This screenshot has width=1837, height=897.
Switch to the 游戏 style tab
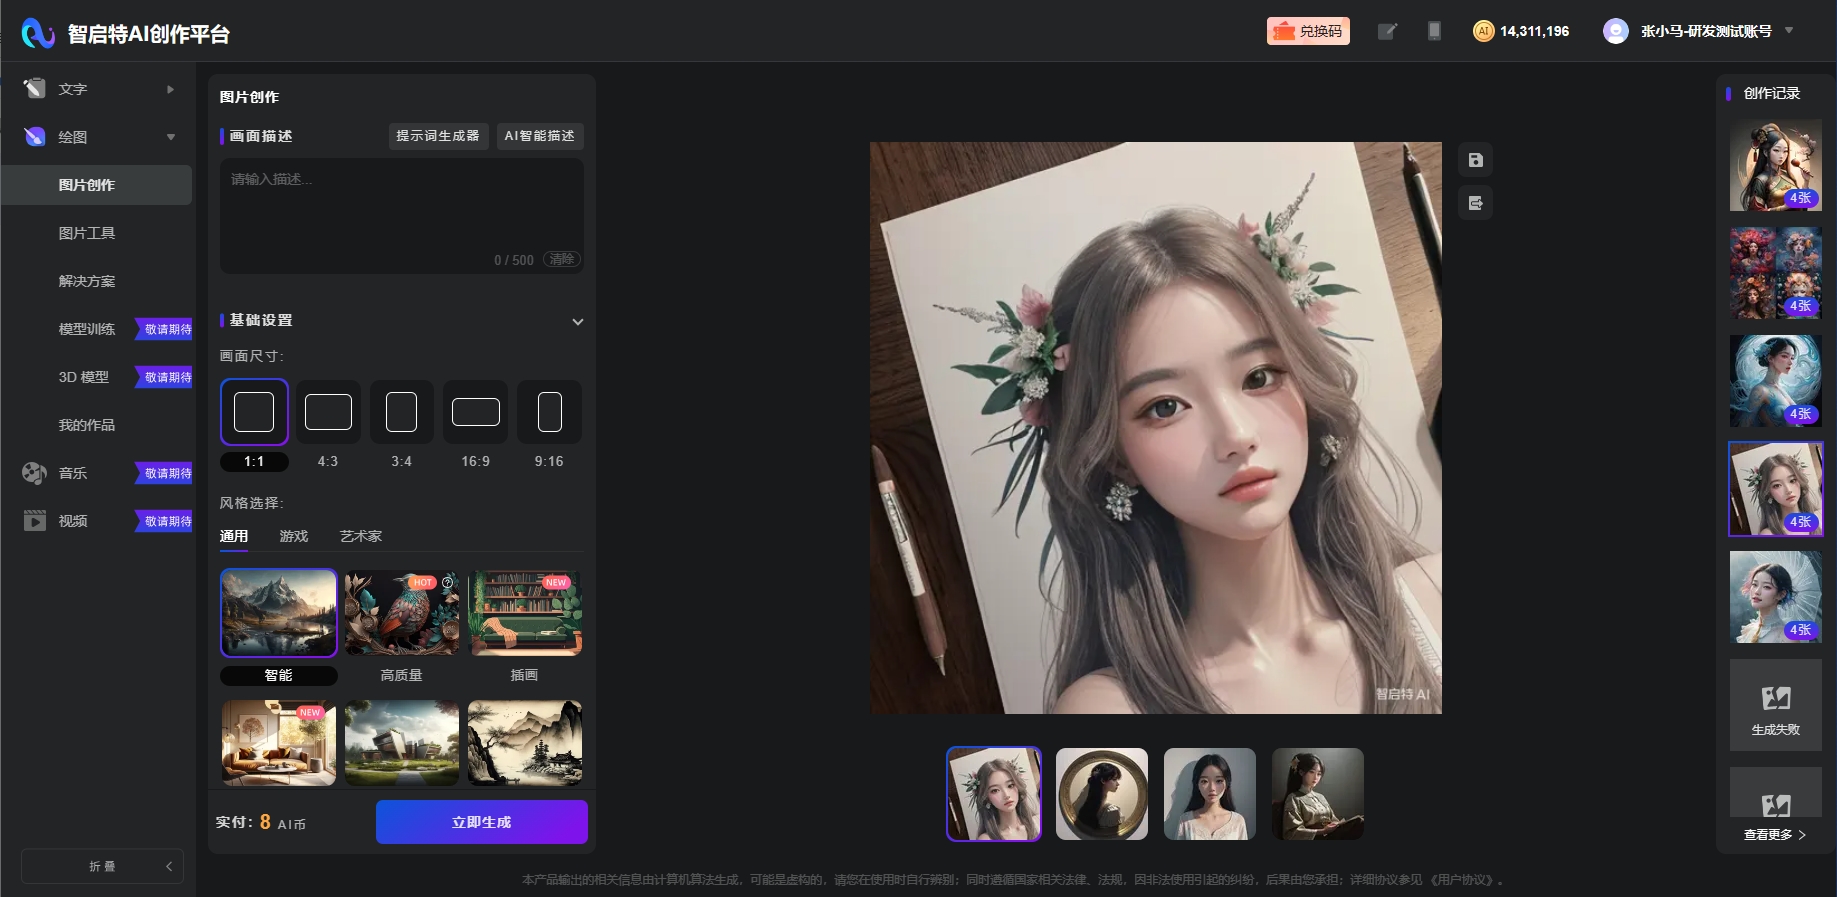point(293,536)
